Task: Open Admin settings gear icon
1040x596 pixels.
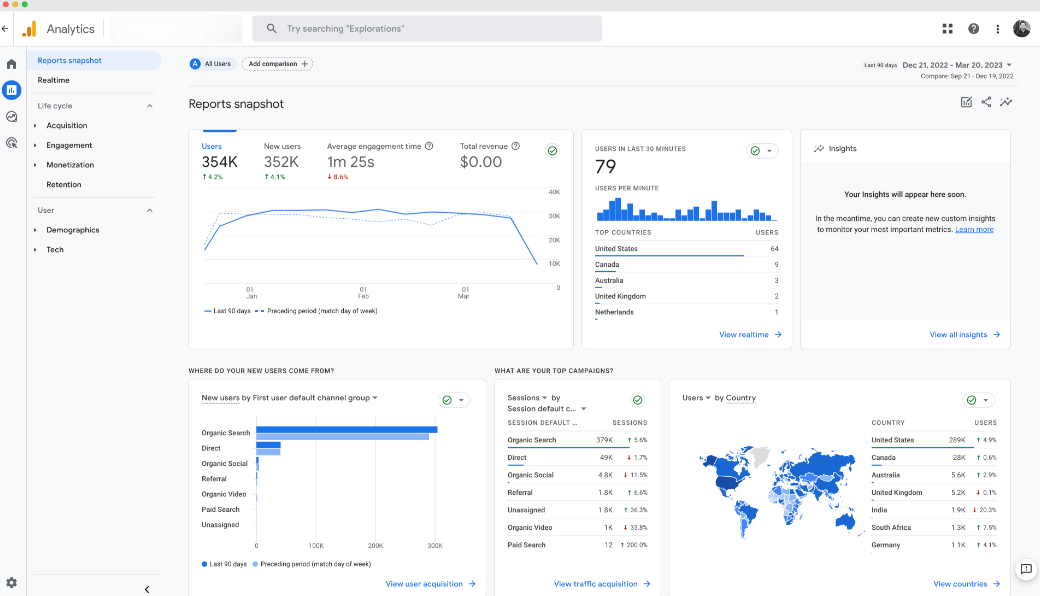Action: pos(12,582)
